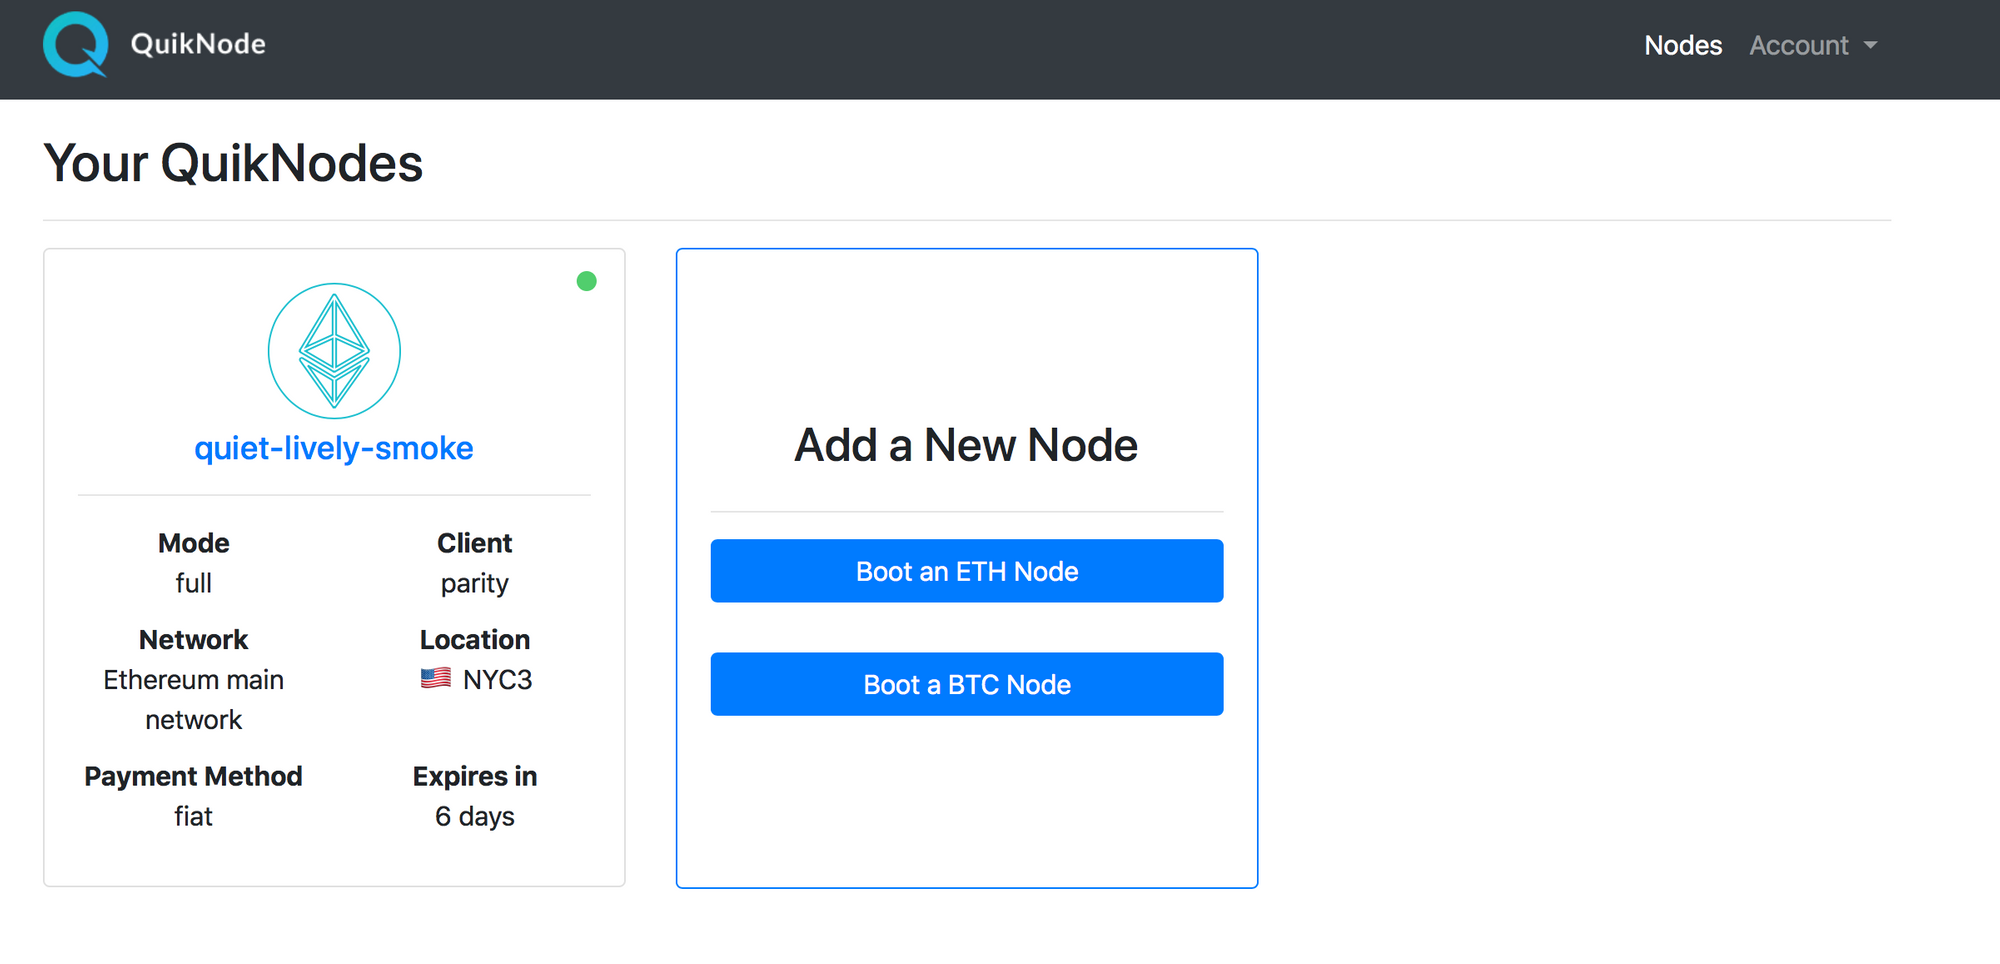Select the Add a New Node heading
The image size is (2000, 964).
coord(966,445)
